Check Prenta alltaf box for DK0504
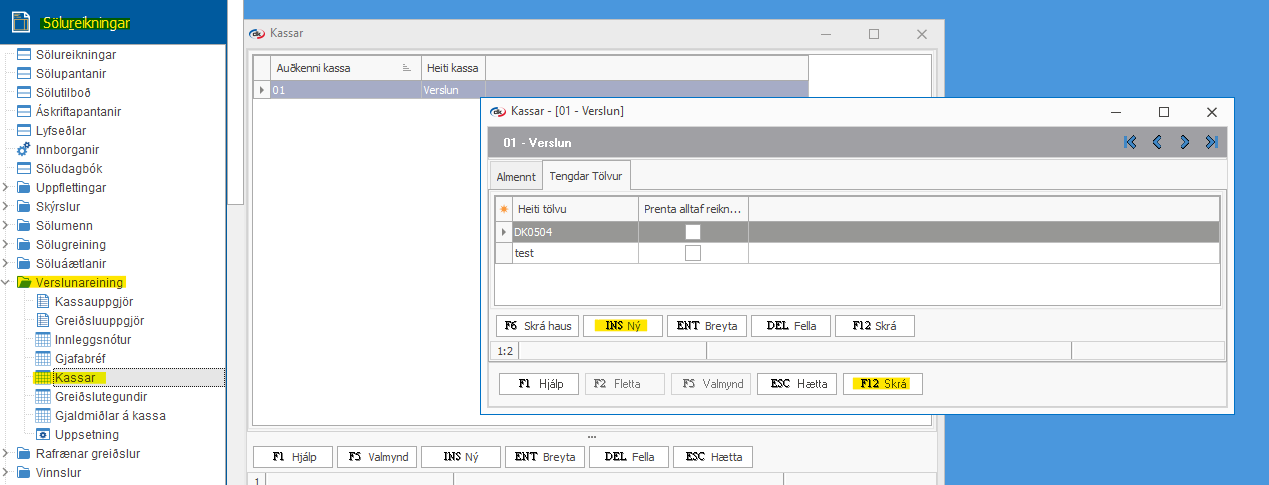Image resolution: width=1269 pixels, height=485 pixels. pyautogui.click(x=693, y=232)
